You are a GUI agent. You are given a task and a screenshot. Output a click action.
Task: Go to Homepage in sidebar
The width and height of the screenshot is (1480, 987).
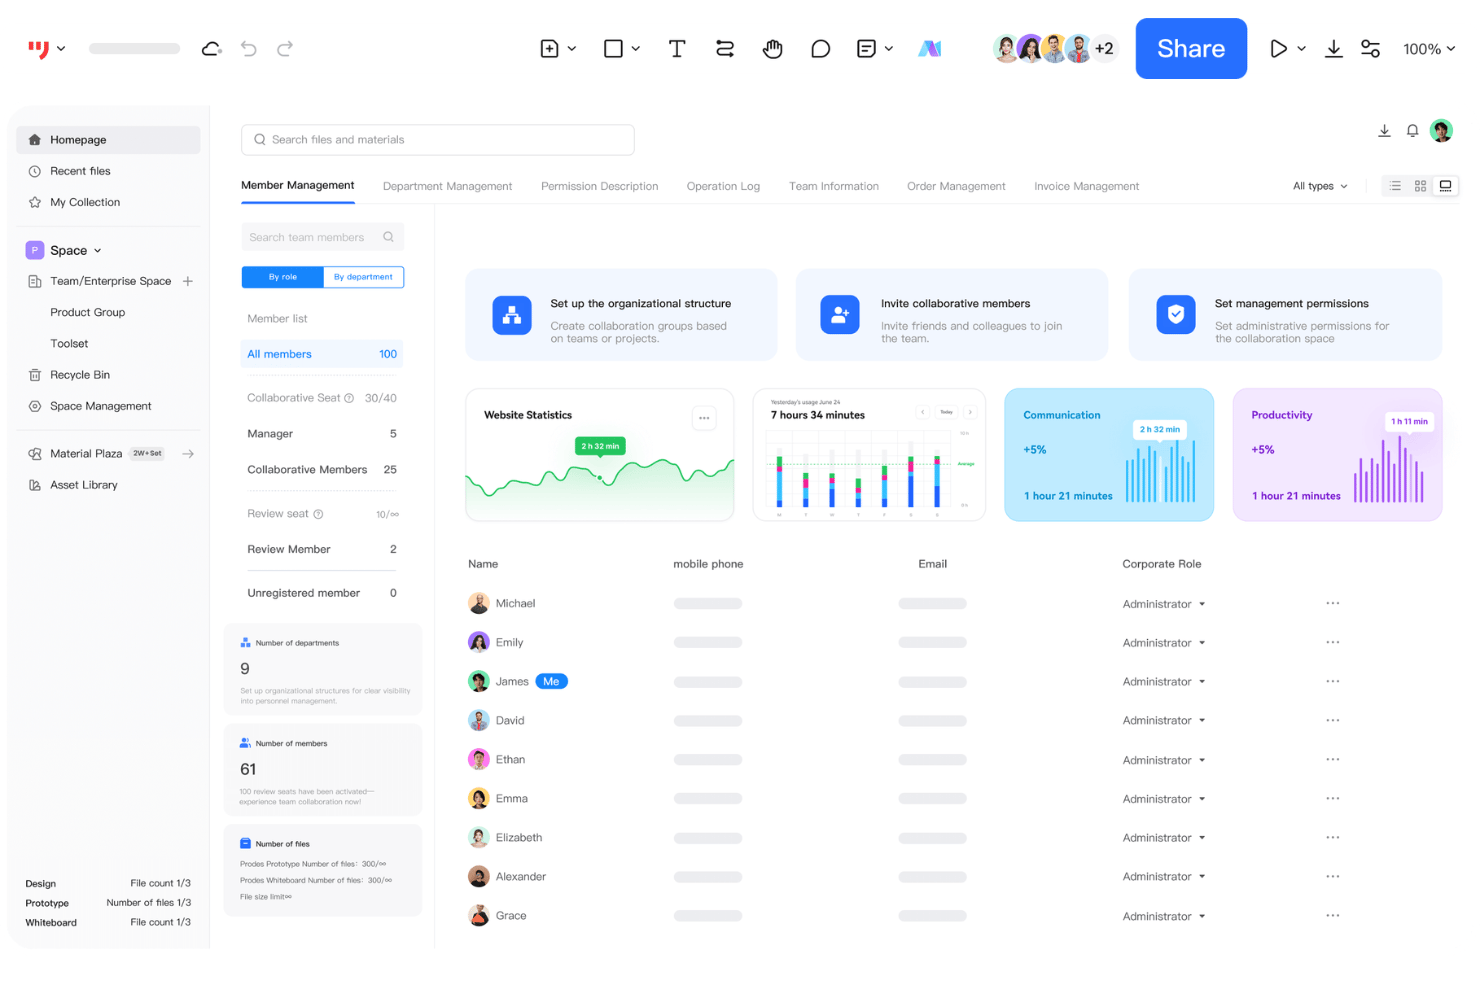(x=108, y=140)
